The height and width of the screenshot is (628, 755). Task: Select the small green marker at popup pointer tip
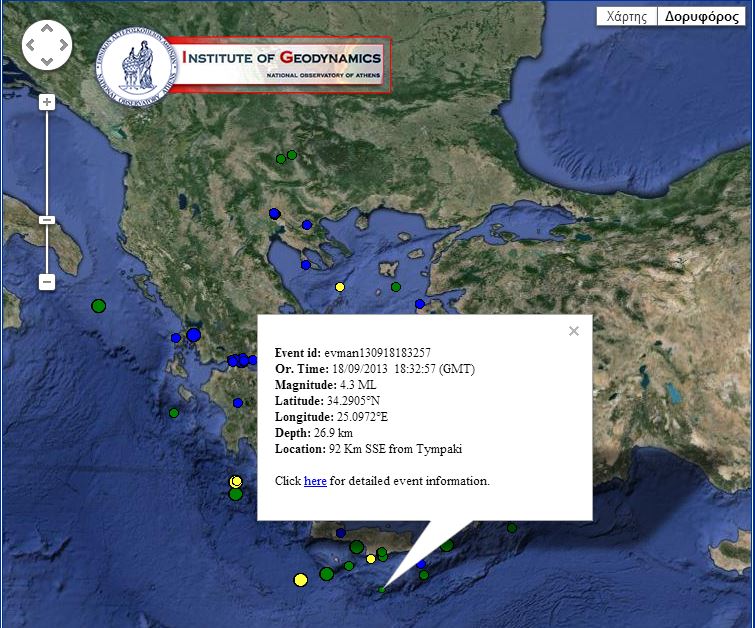coord(382,589)
